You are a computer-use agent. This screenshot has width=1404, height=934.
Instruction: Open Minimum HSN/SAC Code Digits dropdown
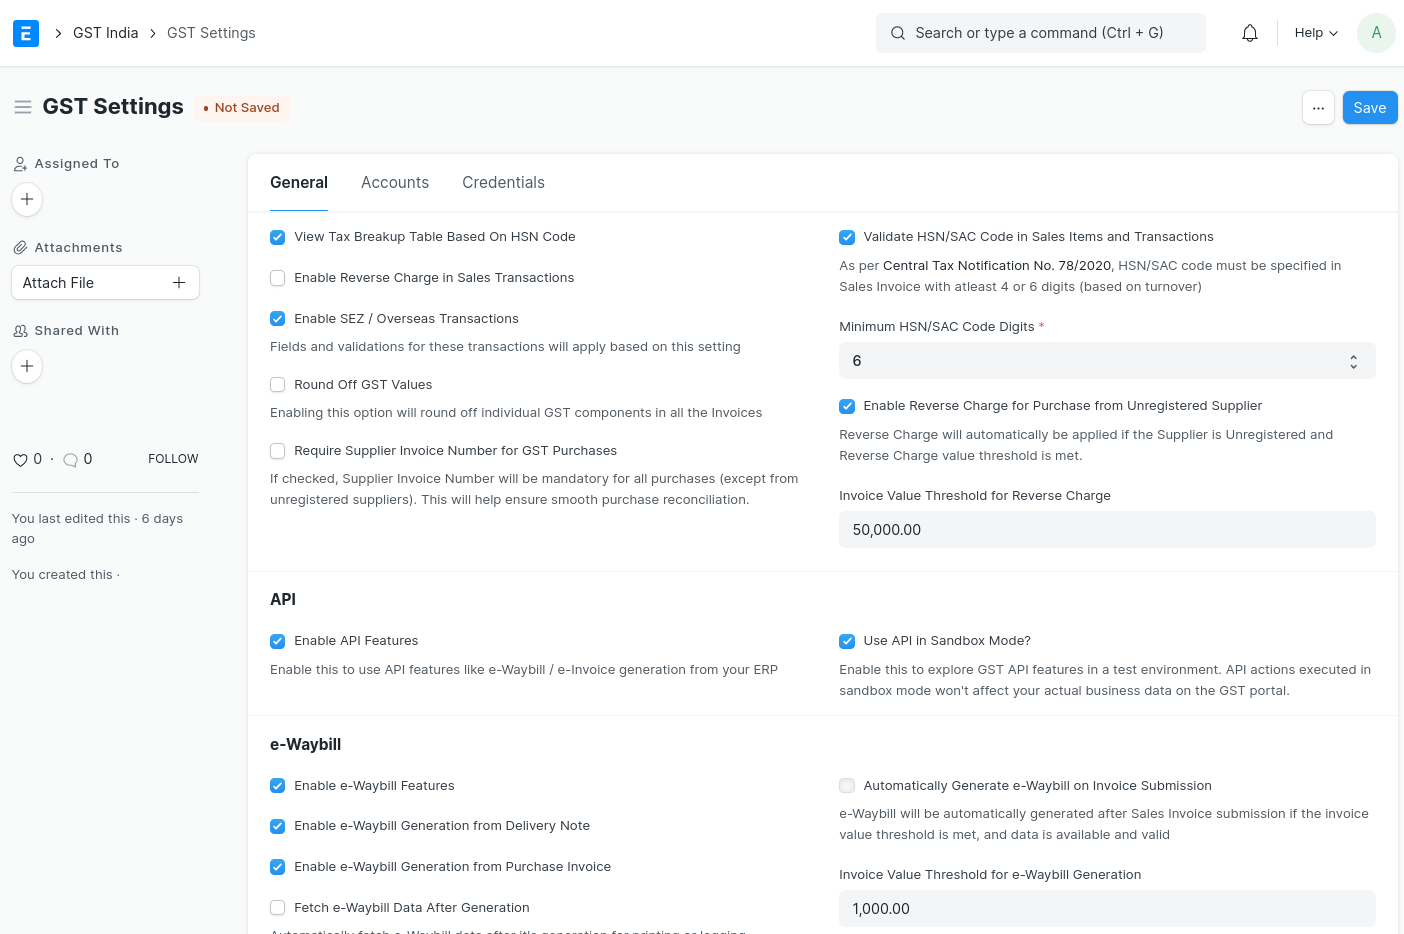coord(1106,361)
